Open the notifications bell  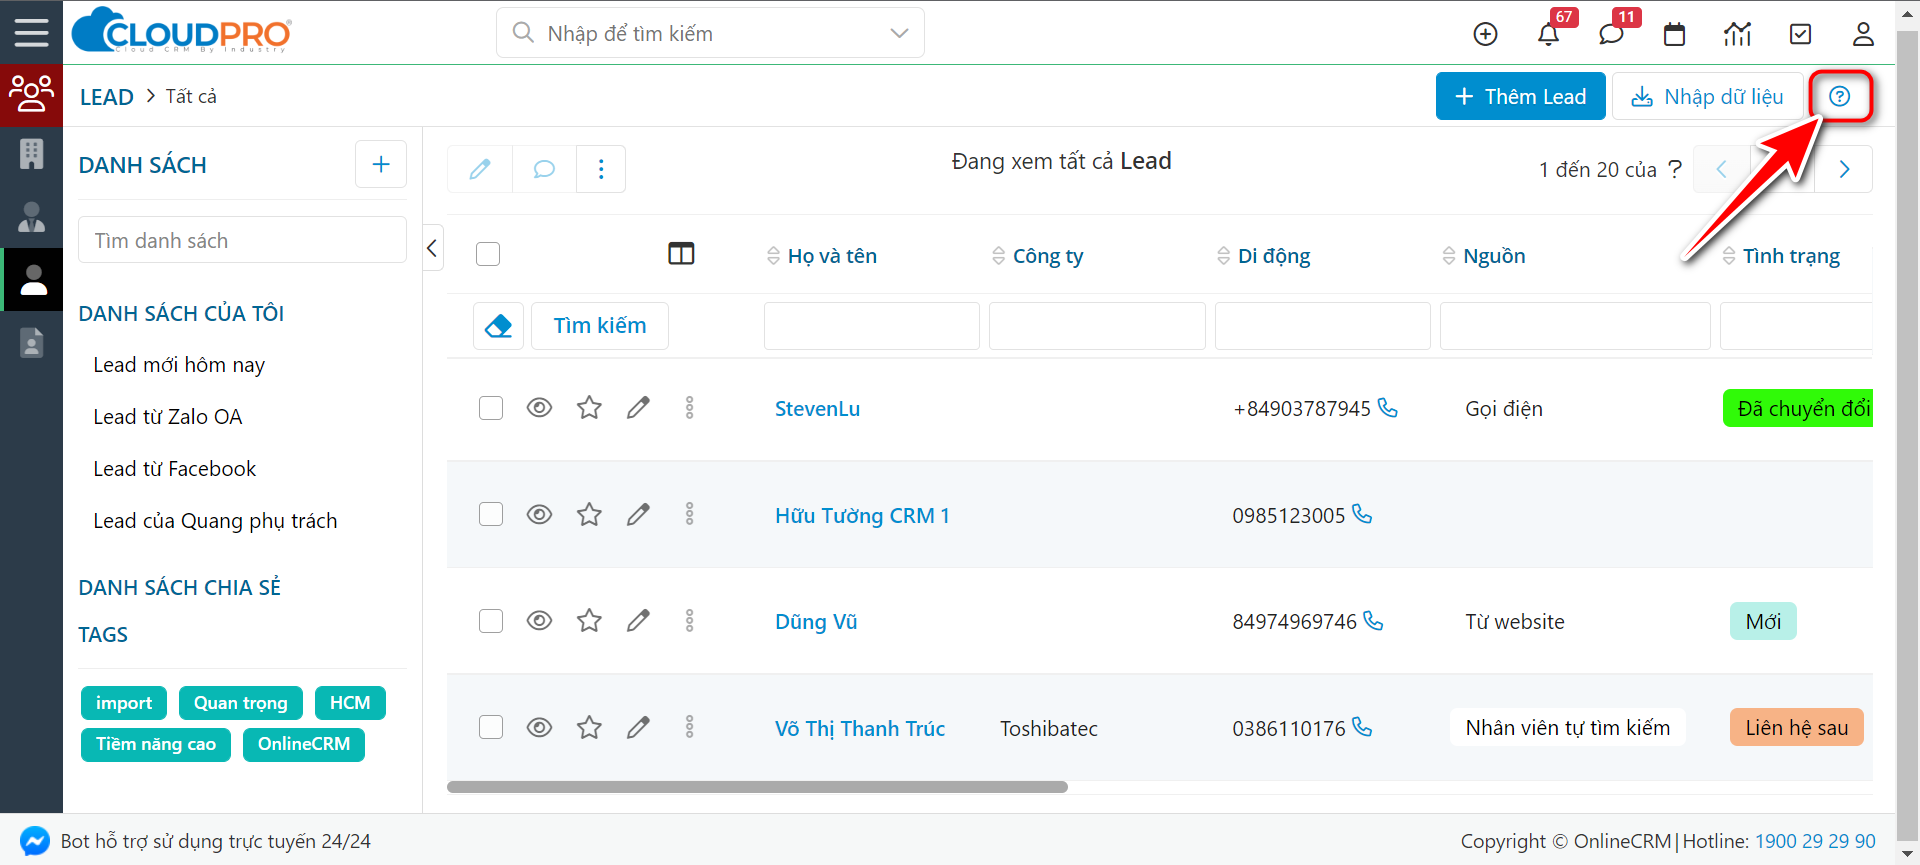(x=1548, y=34)
